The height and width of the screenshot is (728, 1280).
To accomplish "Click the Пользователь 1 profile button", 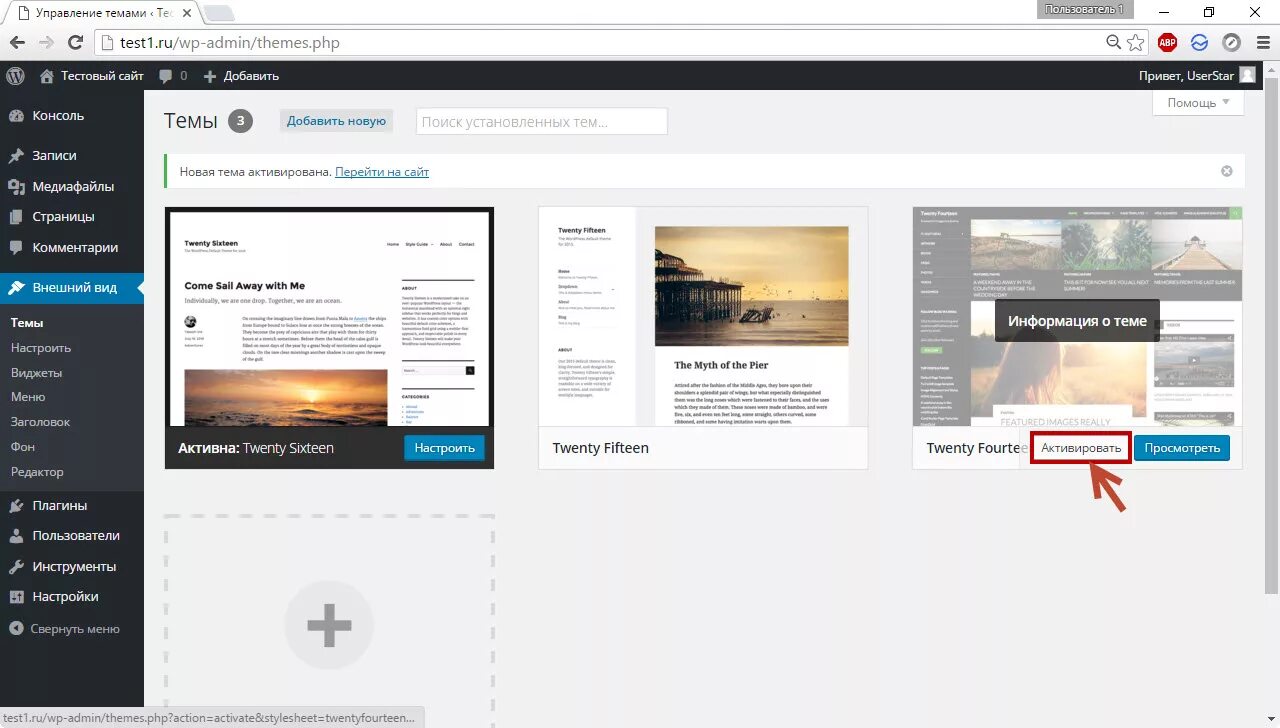I will (x=1084, y=9).
